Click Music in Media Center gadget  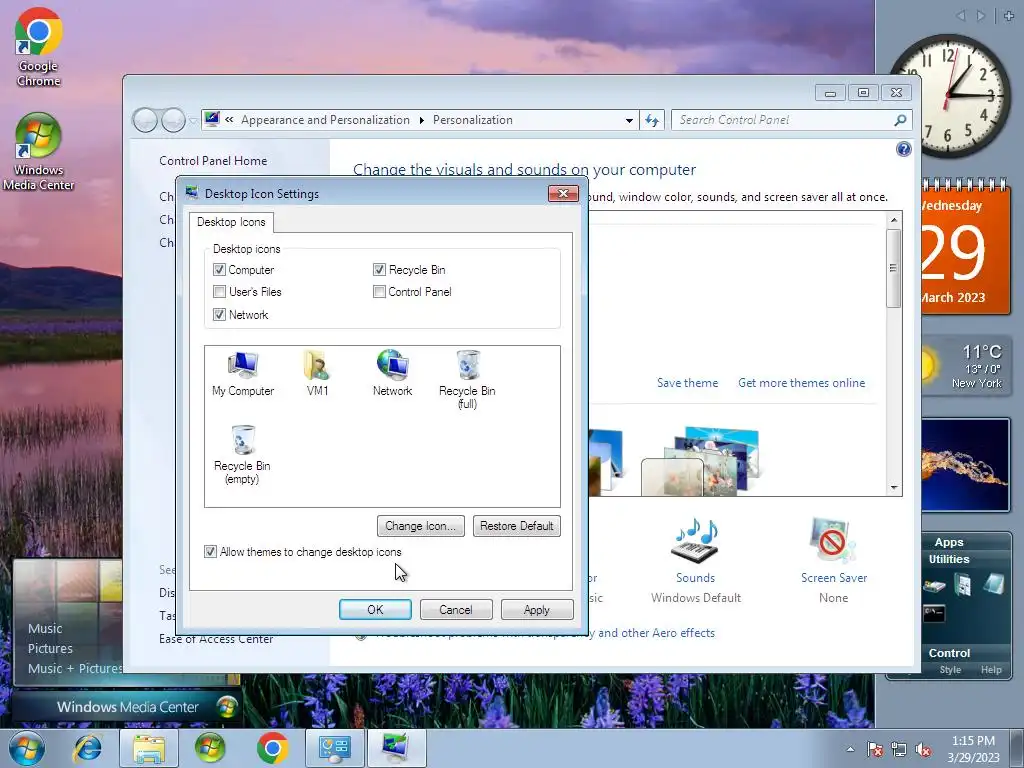pyautogui.click(x=45, y=628)
